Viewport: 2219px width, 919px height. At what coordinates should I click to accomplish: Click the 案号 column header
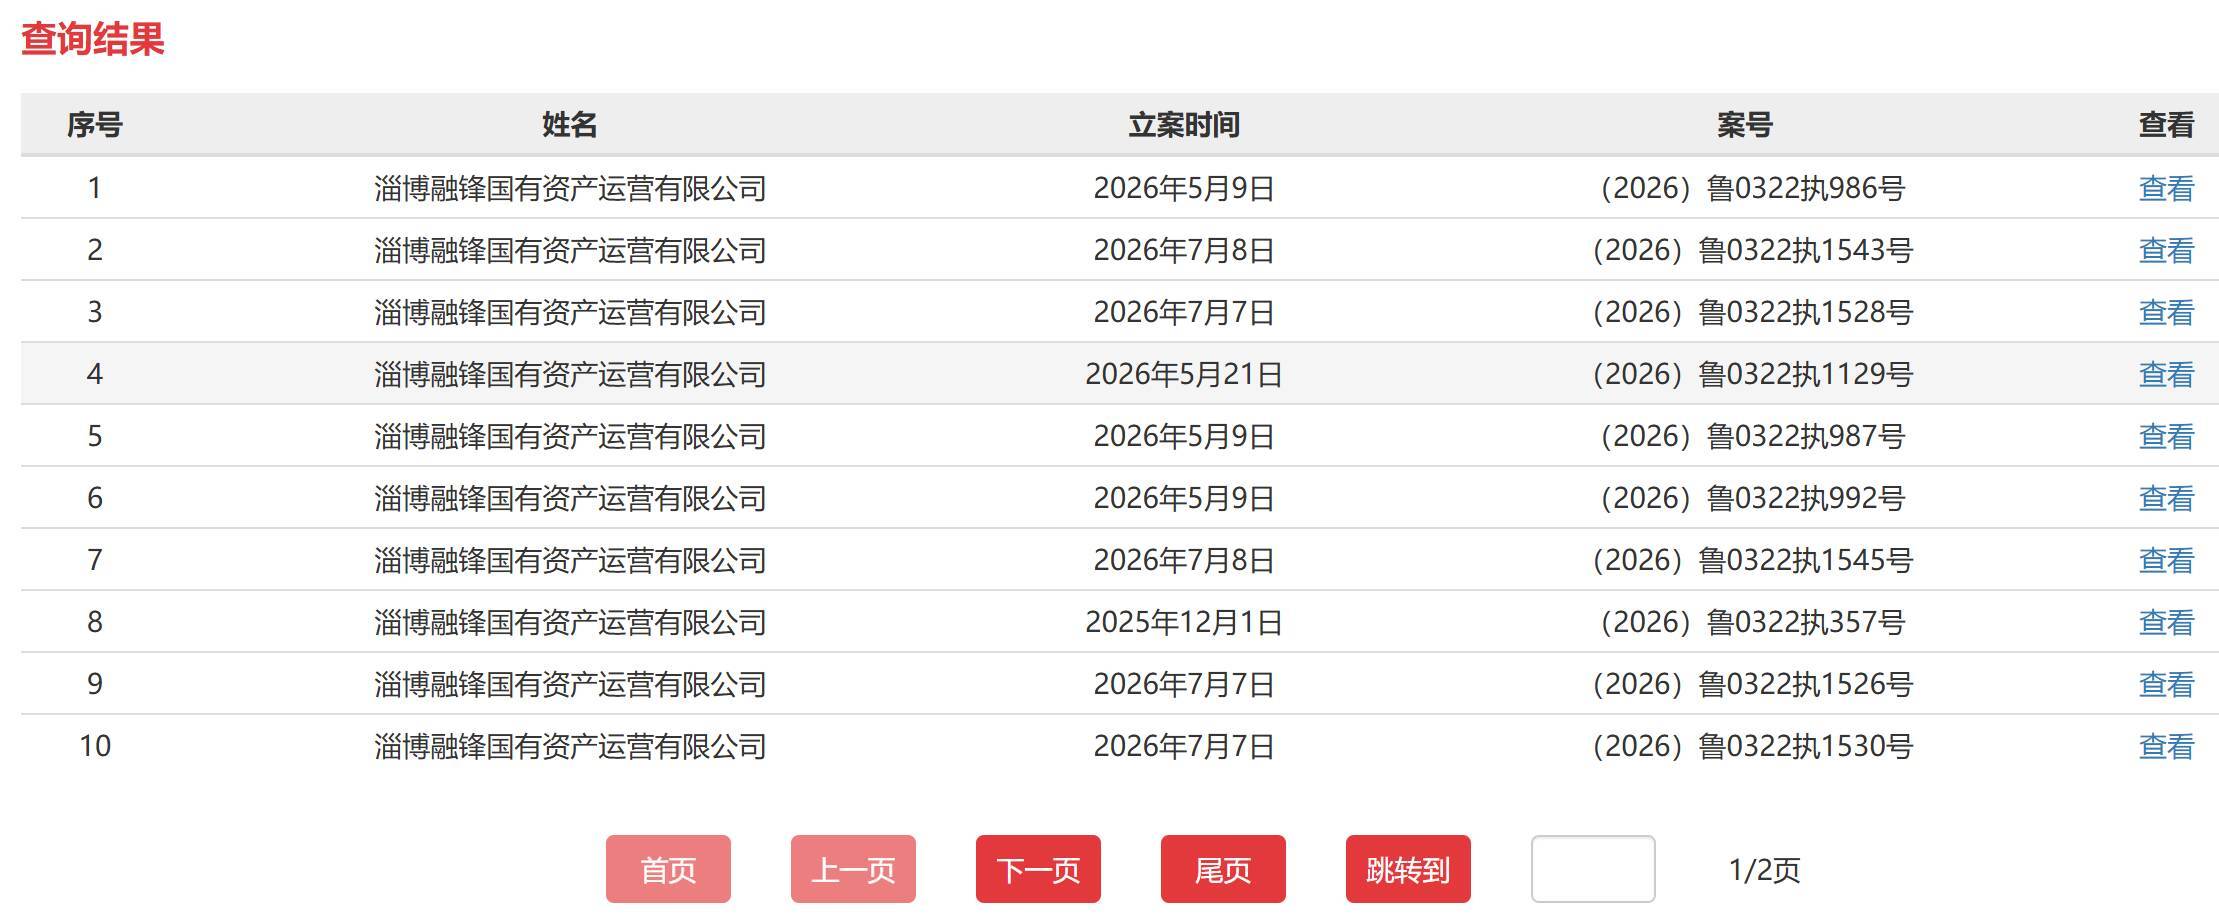coord(1745,125)
